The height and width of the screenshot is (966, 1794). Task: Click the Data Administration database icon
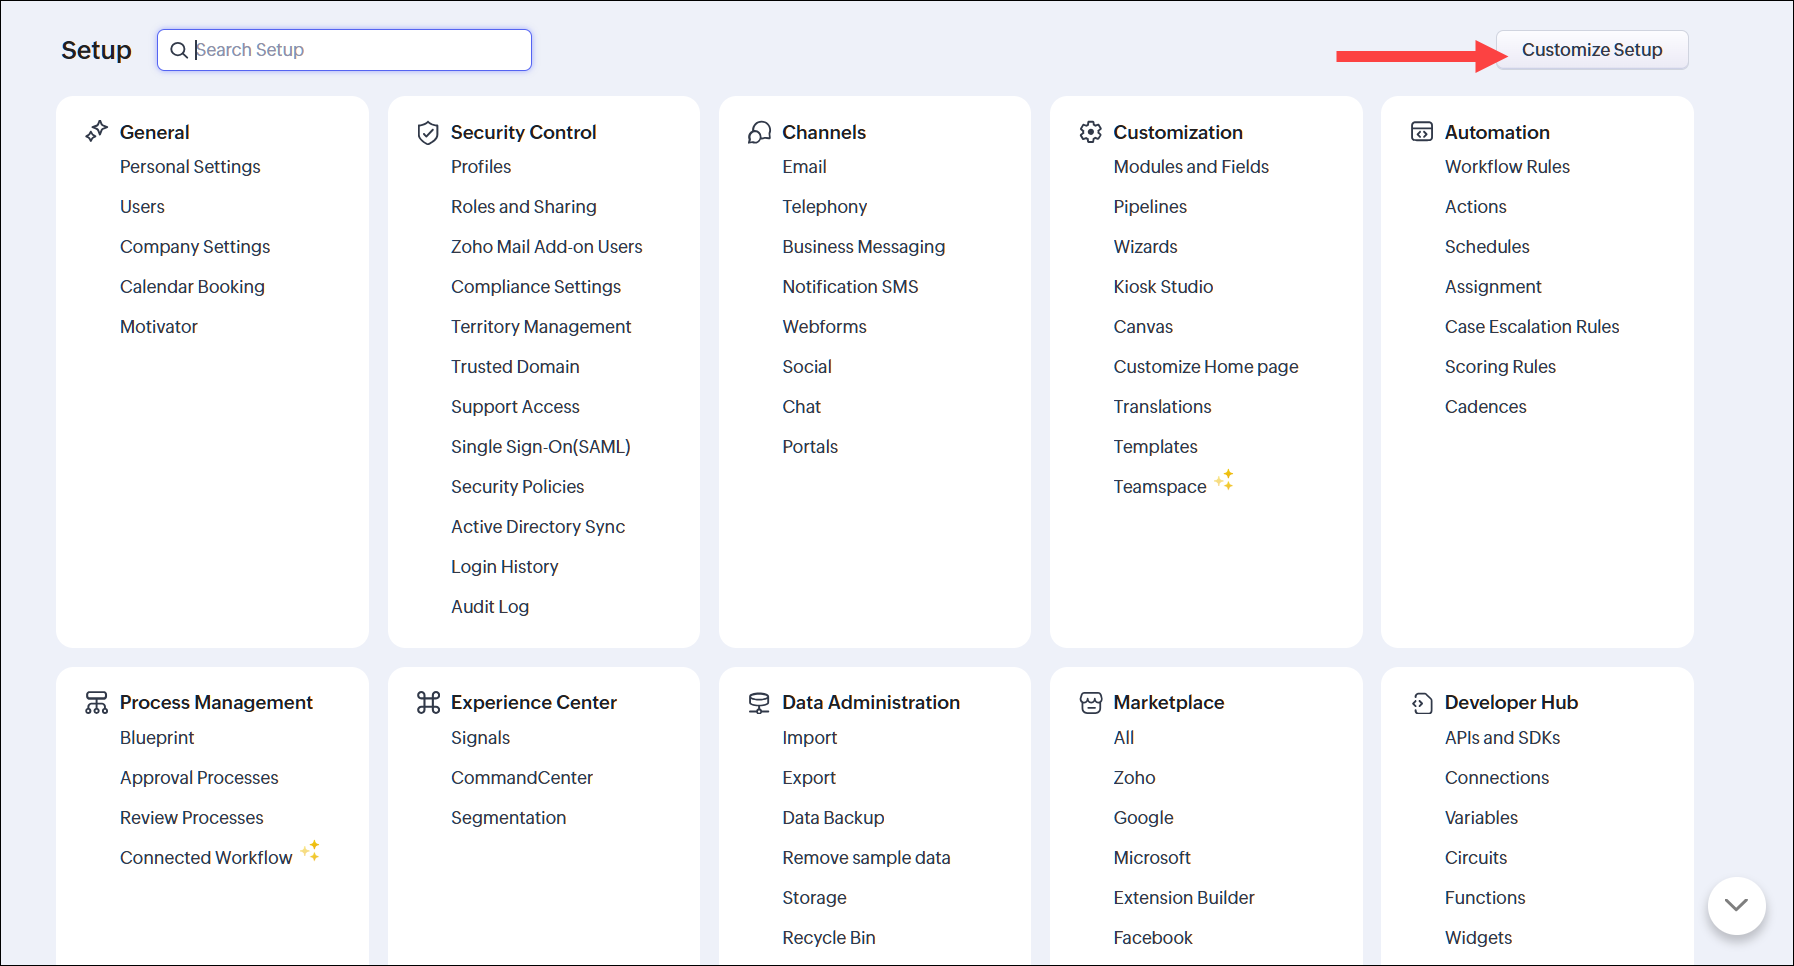[x=759, y=703]
